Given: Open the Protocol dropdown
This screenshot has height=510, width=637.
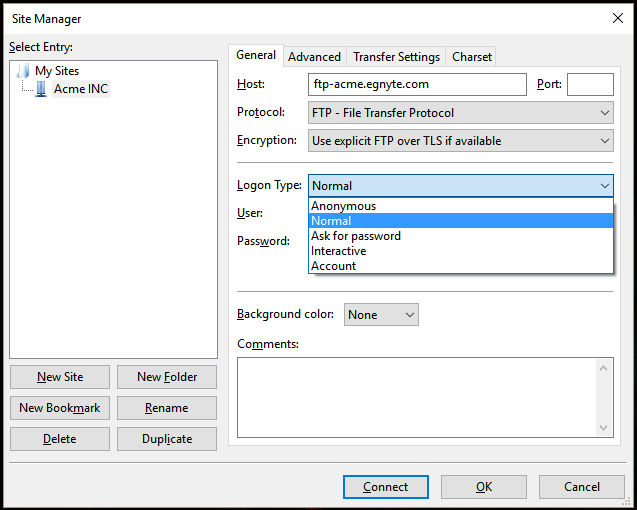Looking at the screenshot, I should (460, 113).
